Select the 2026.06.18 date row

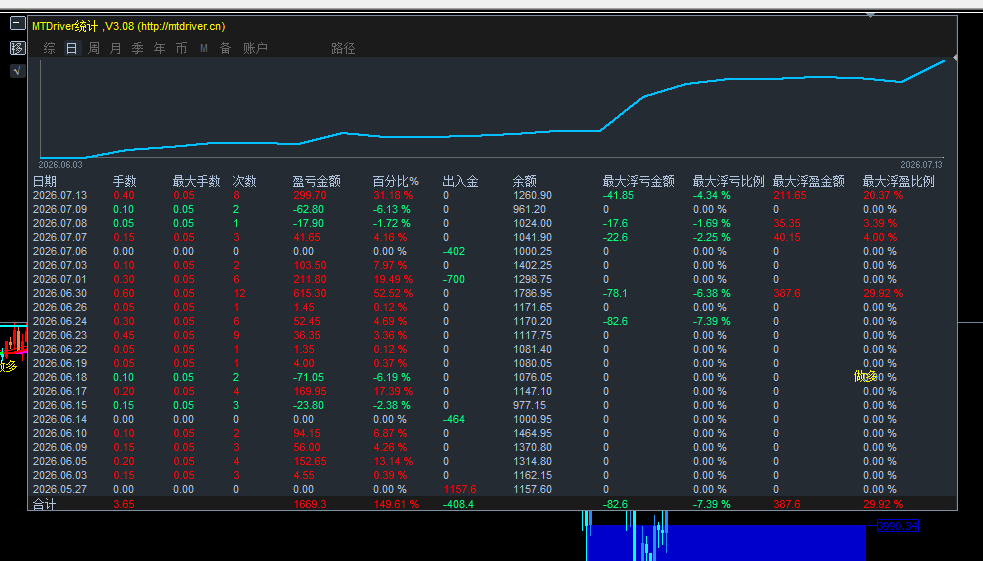click(60, 377)
